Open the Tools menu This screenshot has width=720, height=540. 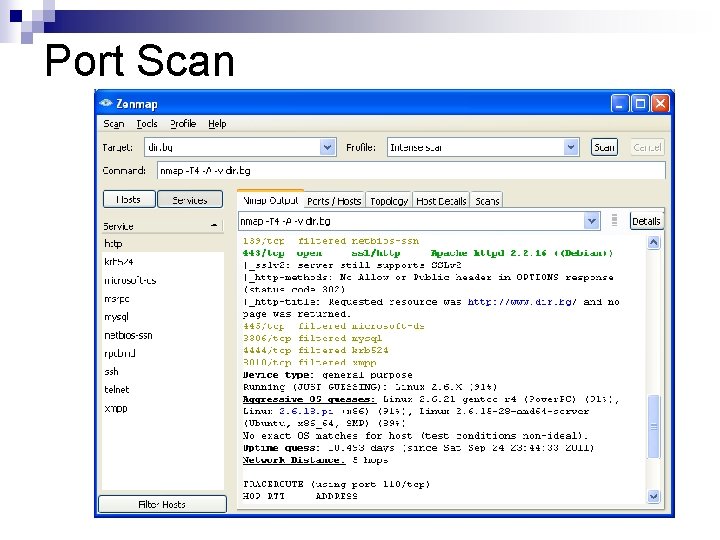[x=147, y=124]
